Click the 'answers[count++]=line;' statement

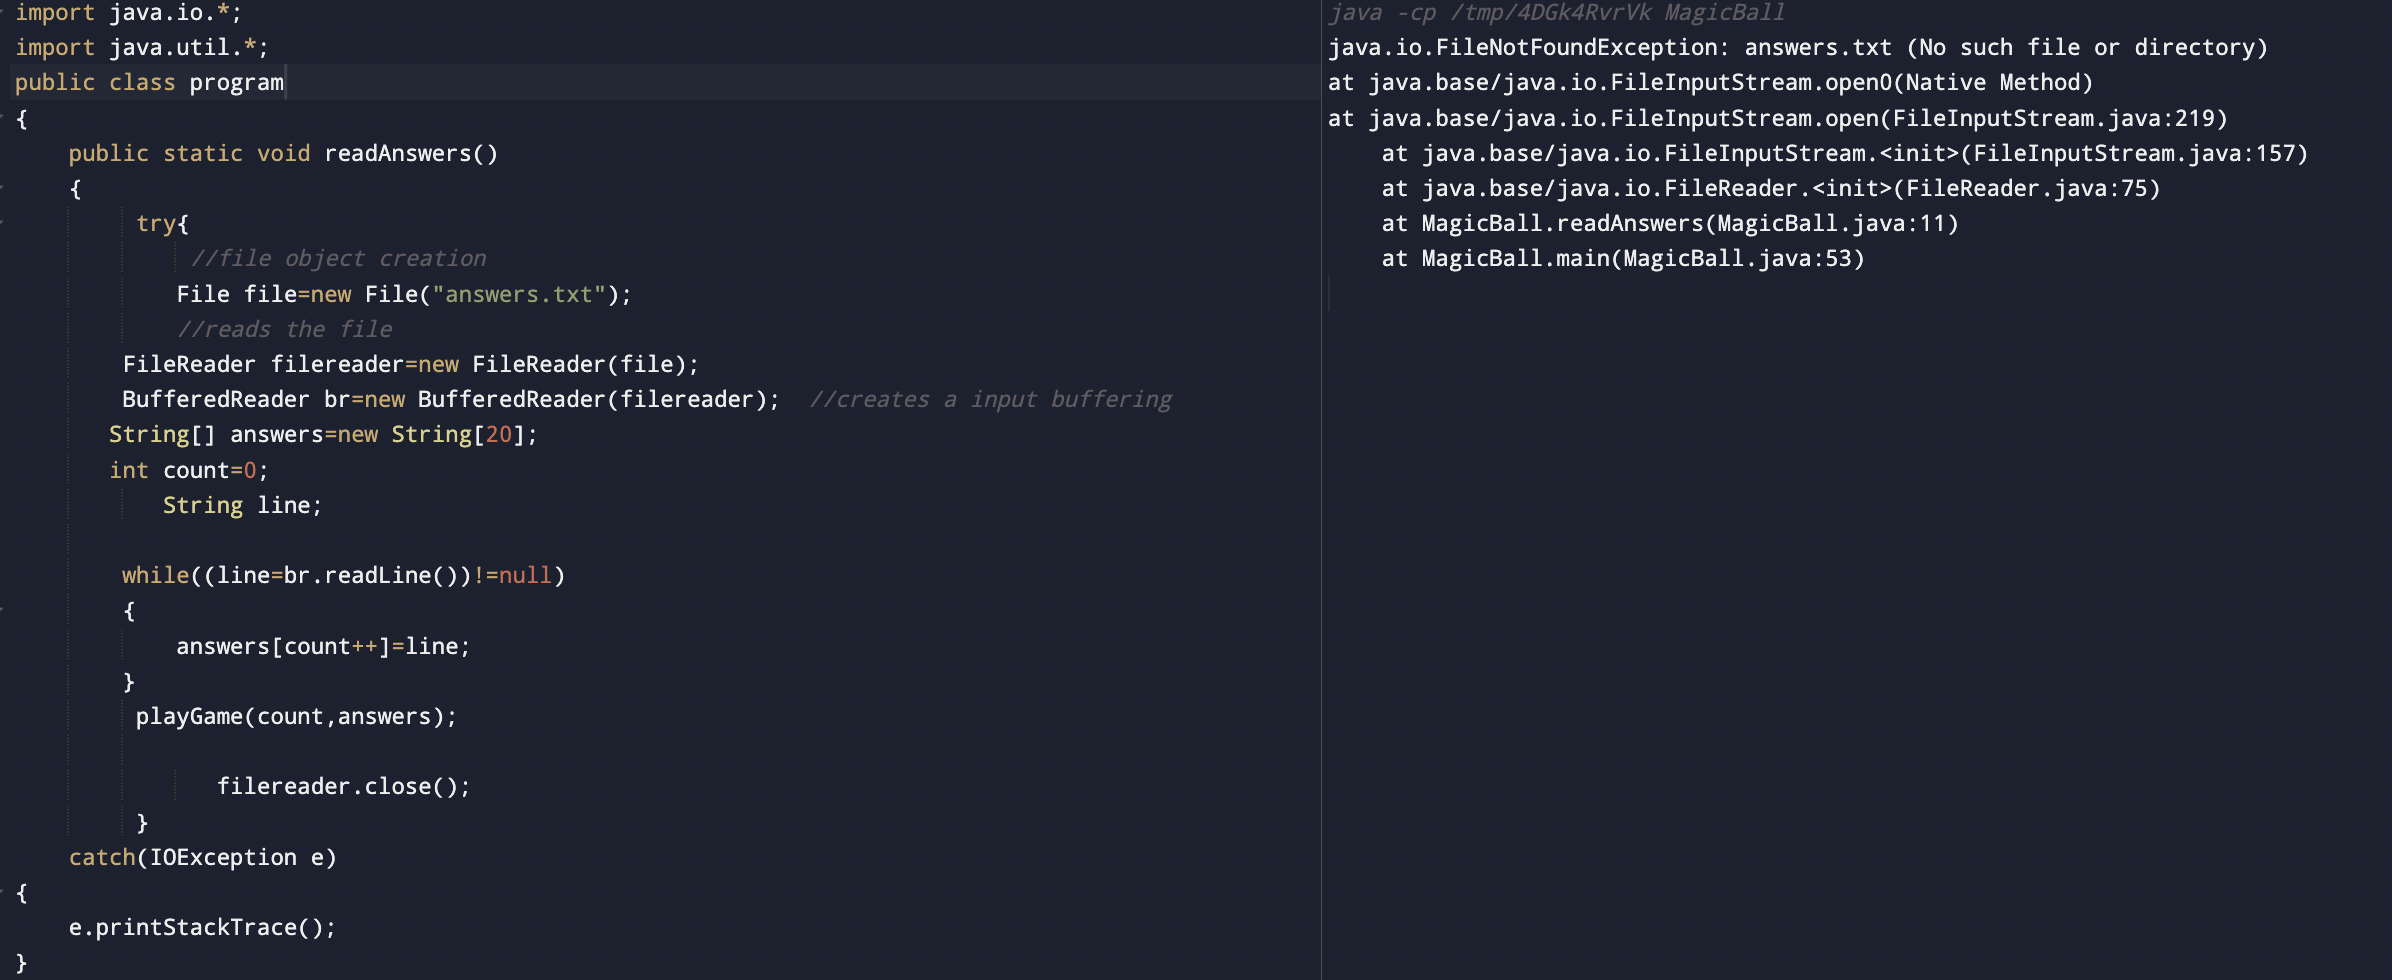(x=323, y=646)
